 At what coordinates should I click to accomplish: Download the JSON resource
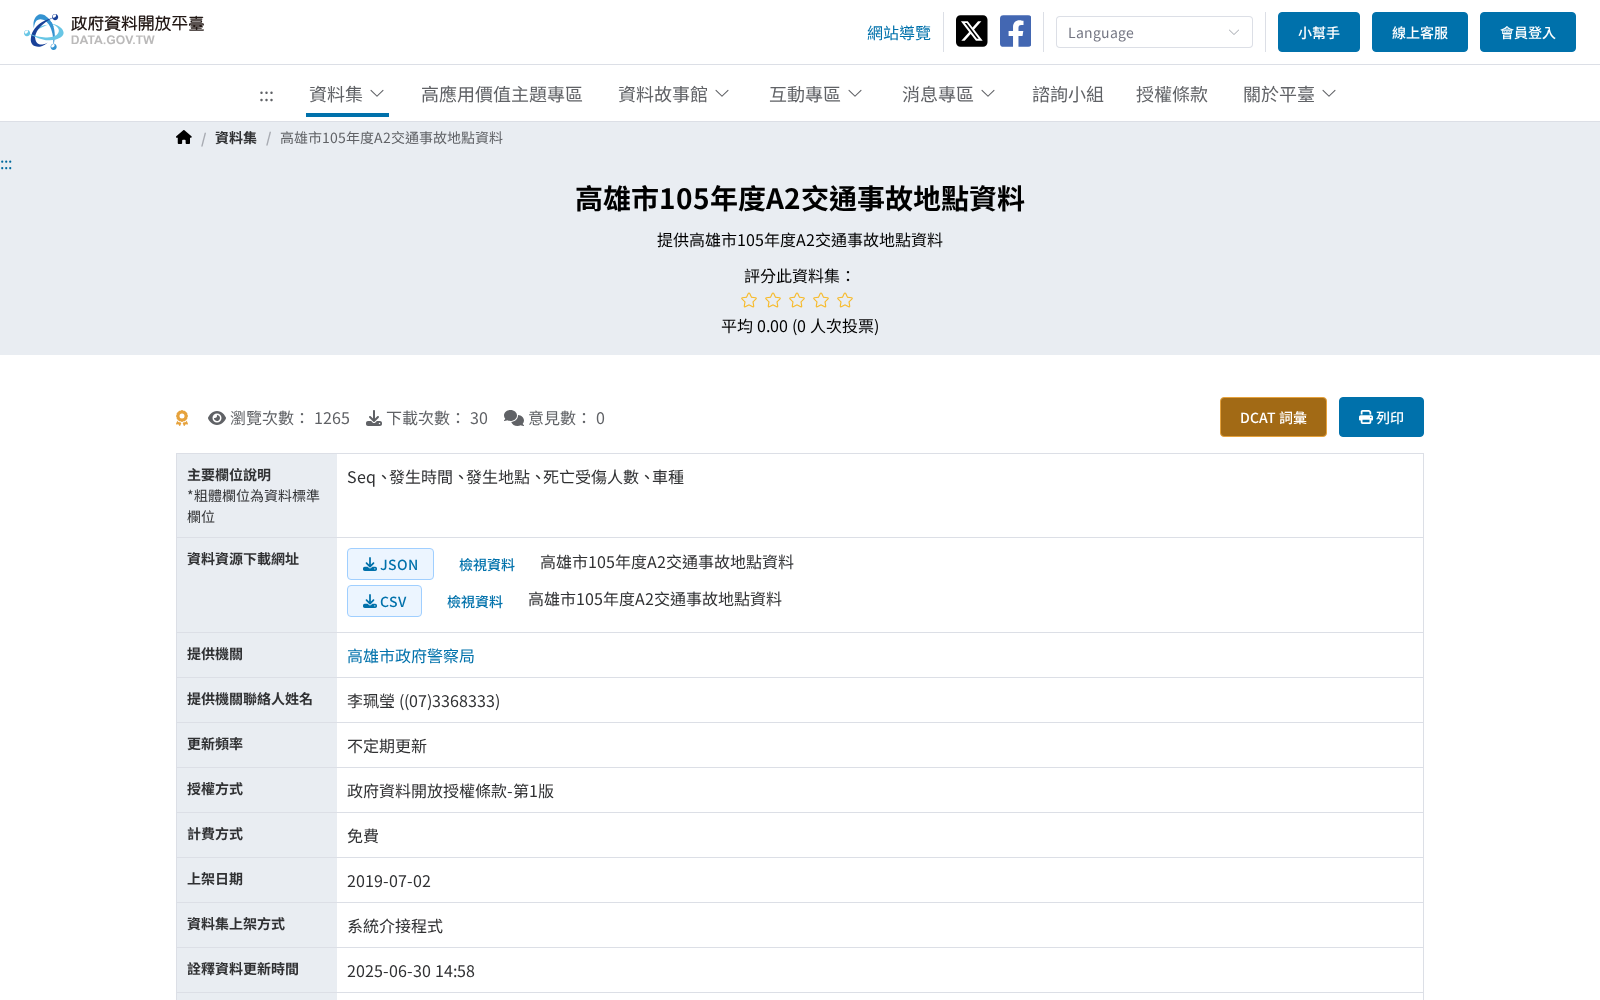[x=390, y=564]
